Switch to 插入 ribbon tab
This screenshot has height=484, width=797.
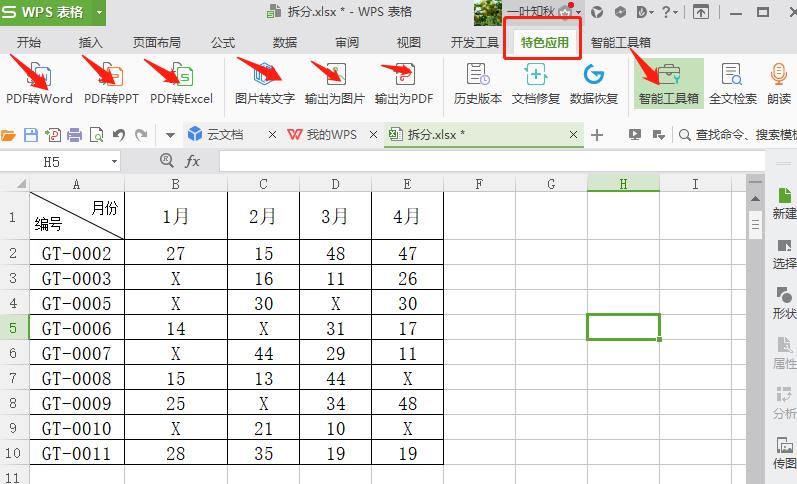pos(90,42)
